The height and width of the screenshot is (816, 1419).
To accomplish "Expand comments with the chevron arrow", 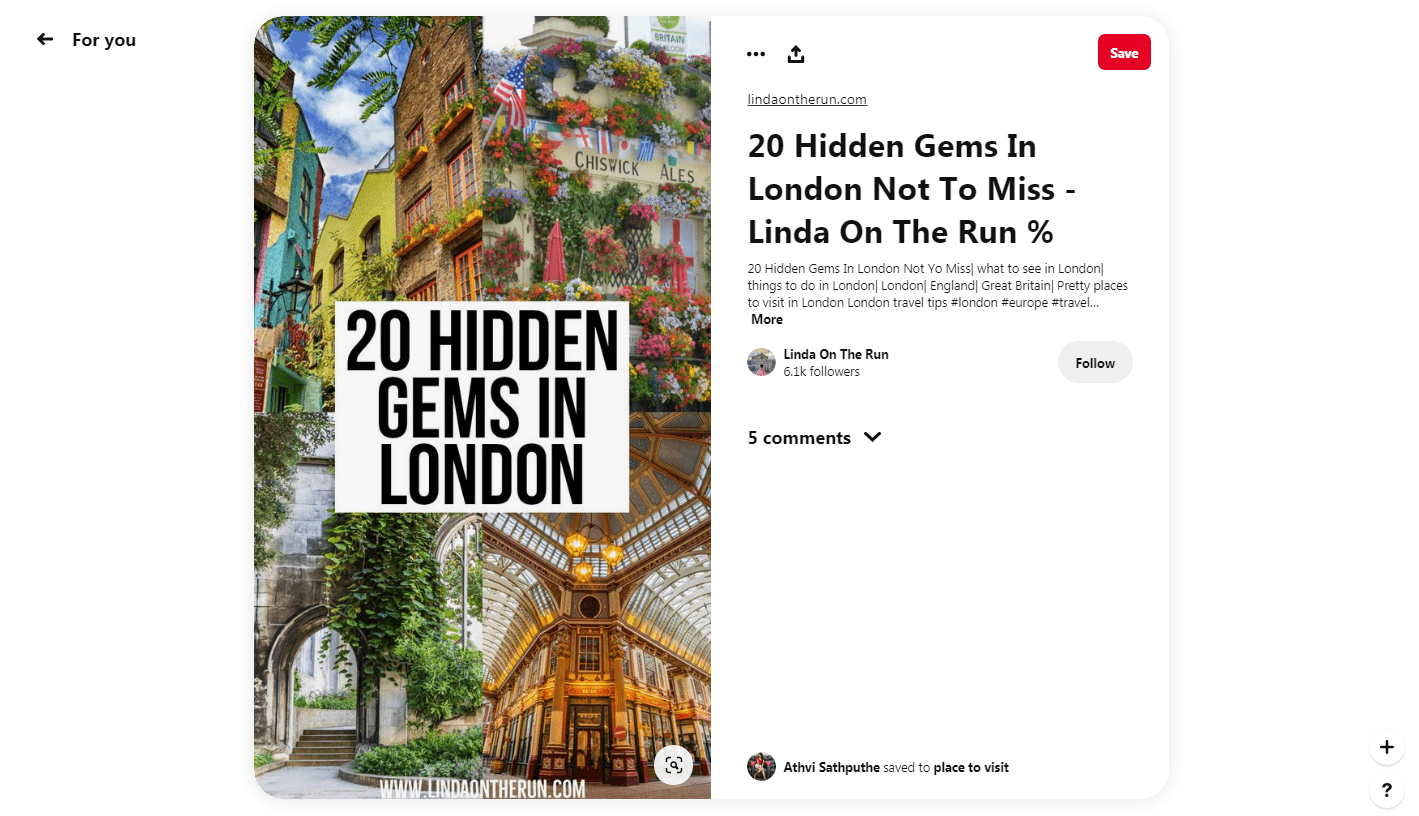I will (872, 437).
